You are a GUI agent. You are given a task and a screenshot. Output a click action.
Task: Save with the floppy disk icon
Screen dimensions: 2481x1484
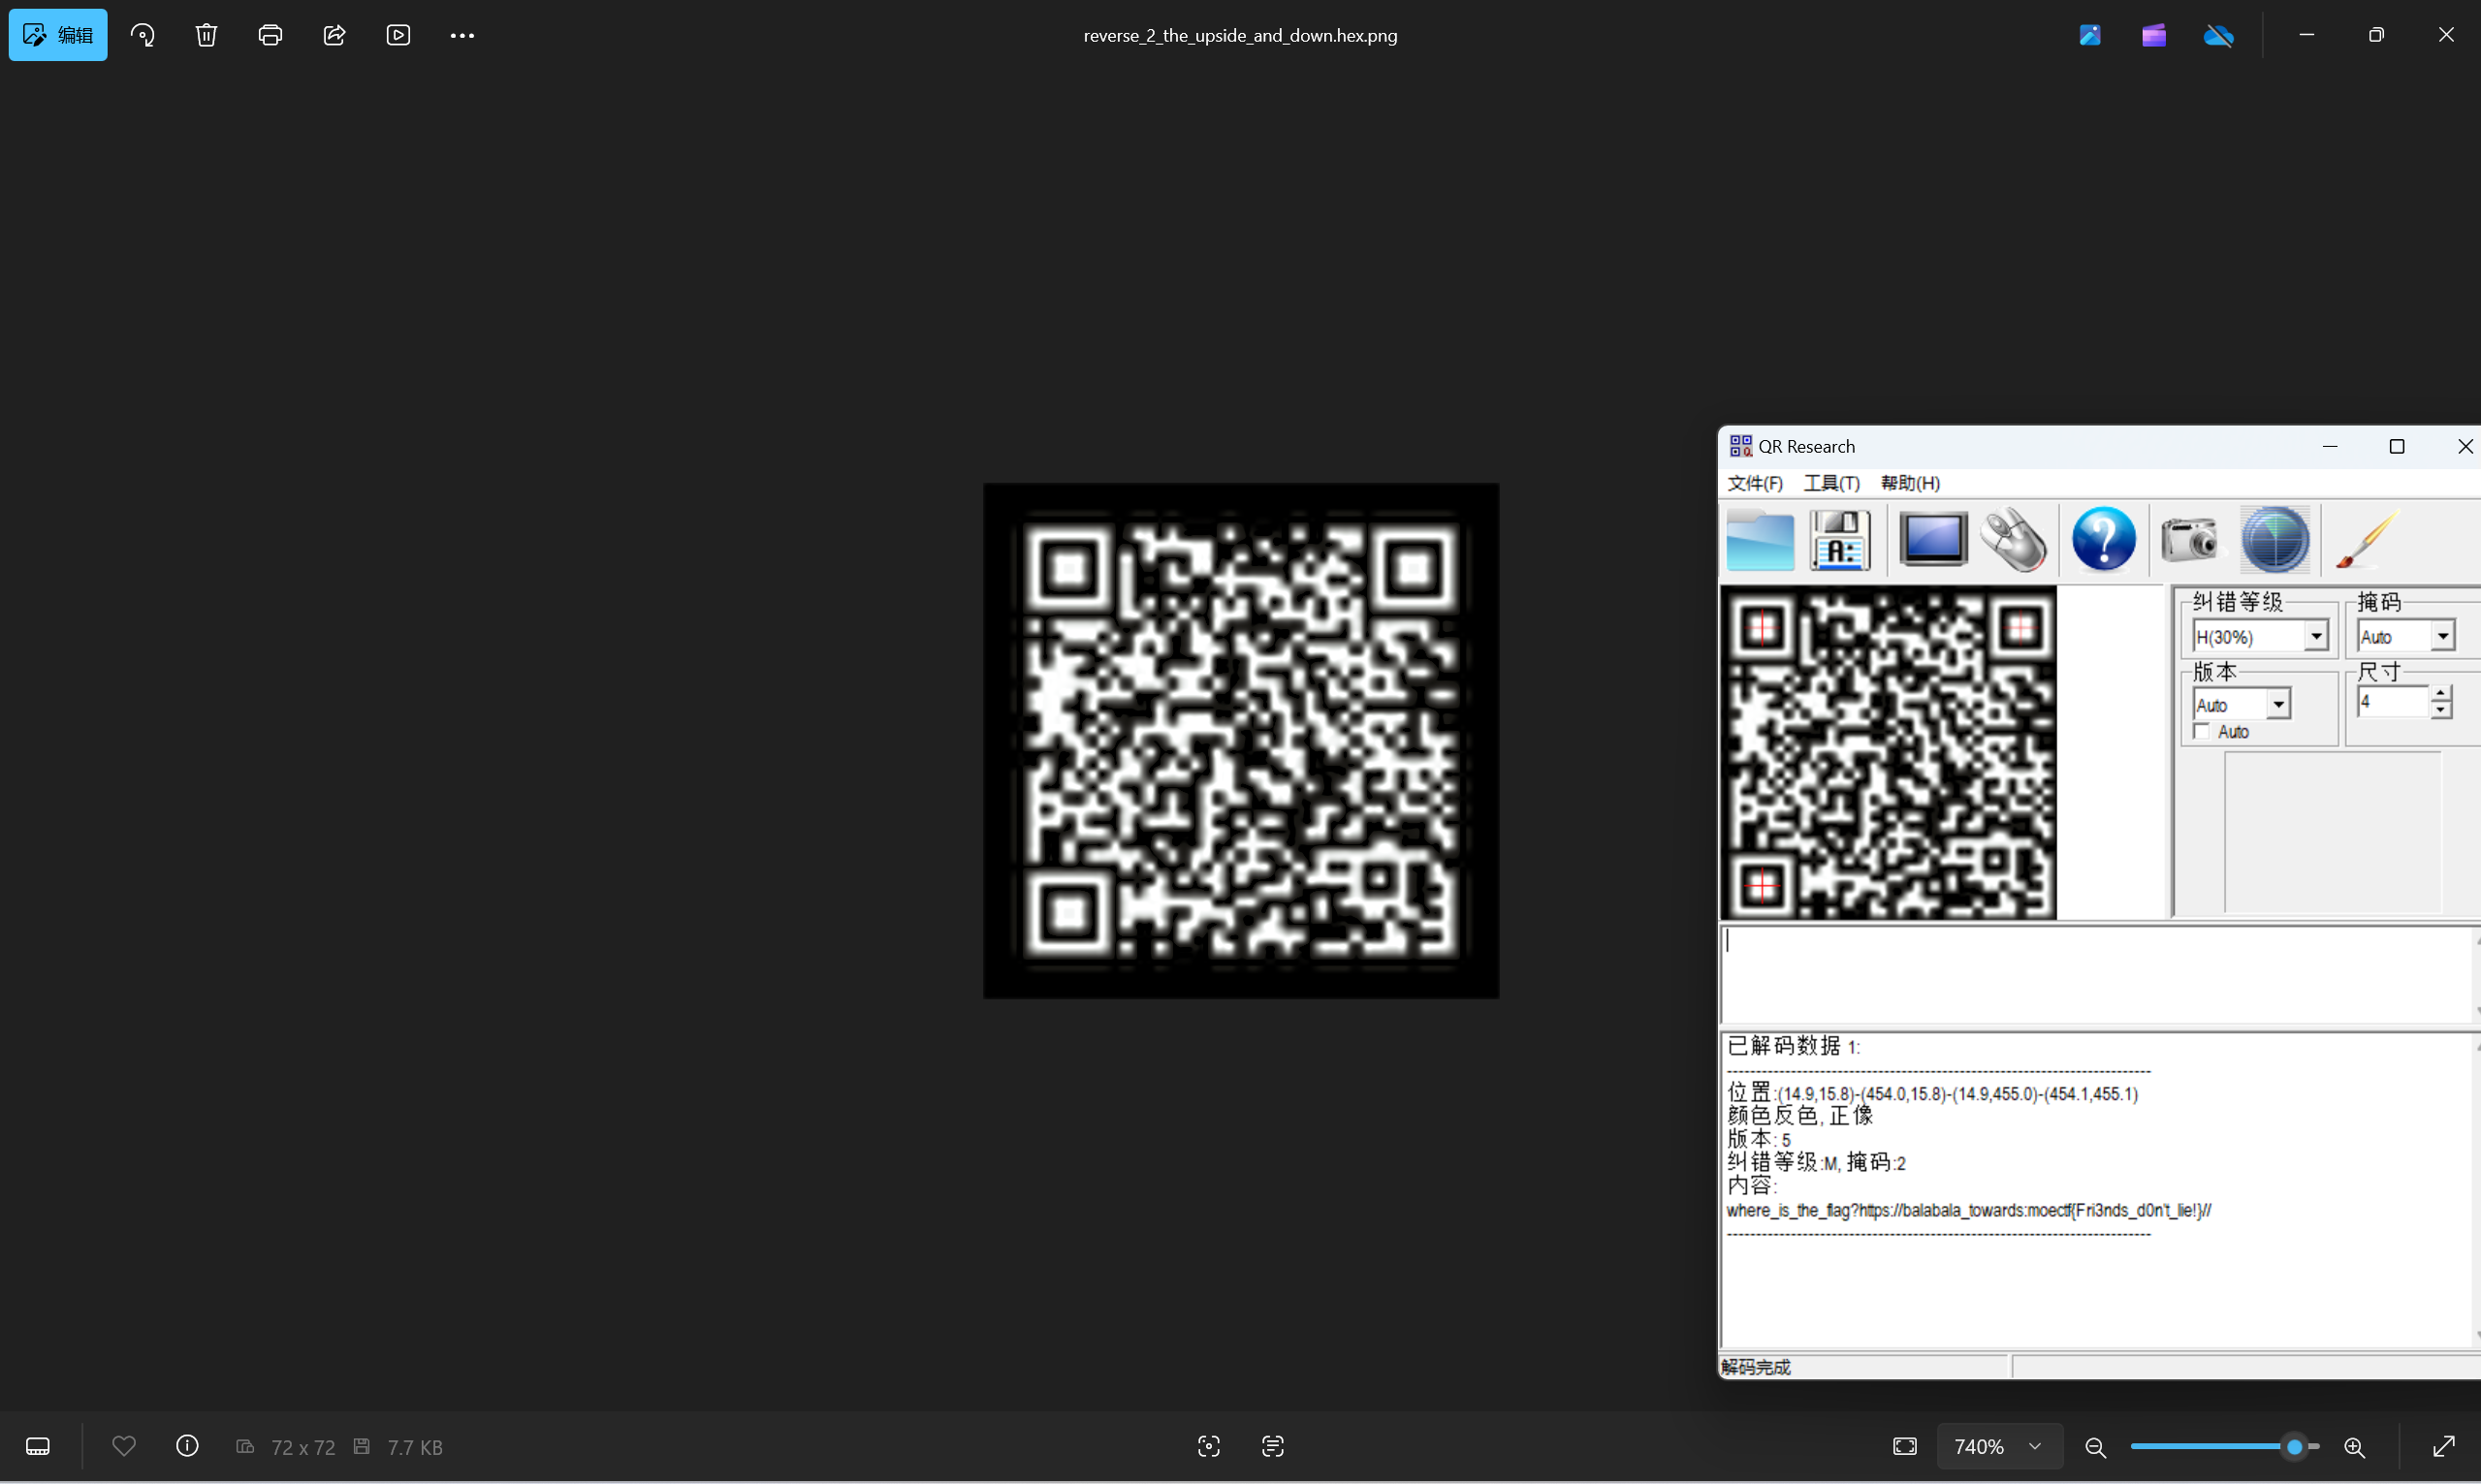pyautogui.click(x=1840, y=540)
